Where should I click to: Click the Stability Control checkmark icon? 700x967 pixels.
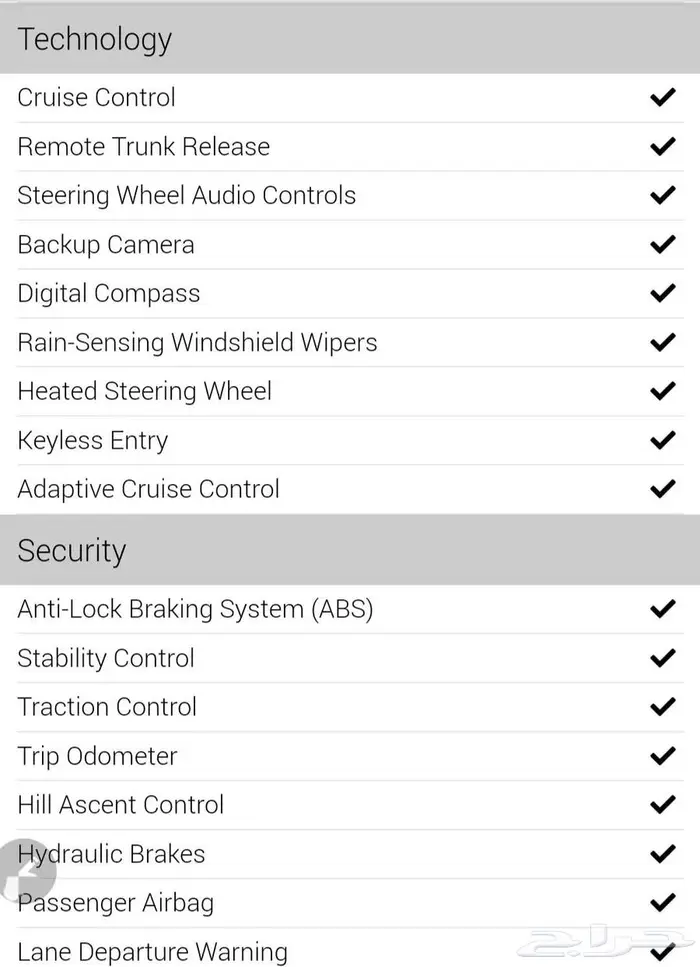click(x=662, y=658)
